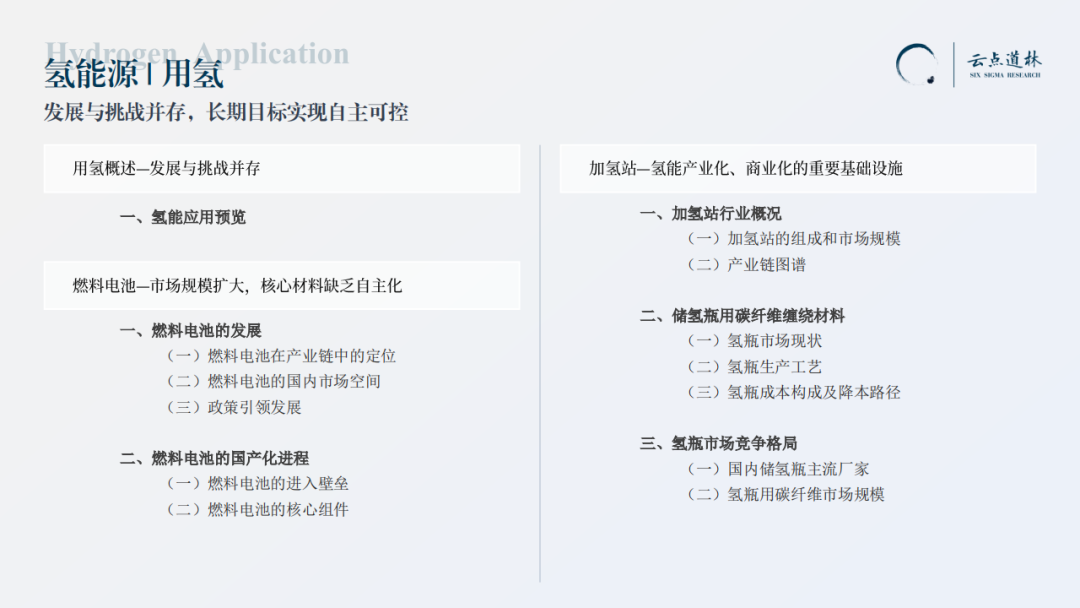This screenshot has width=1080, height=608.
Task: Click the item 一、氢能应用预览
Action: (183, 218)
